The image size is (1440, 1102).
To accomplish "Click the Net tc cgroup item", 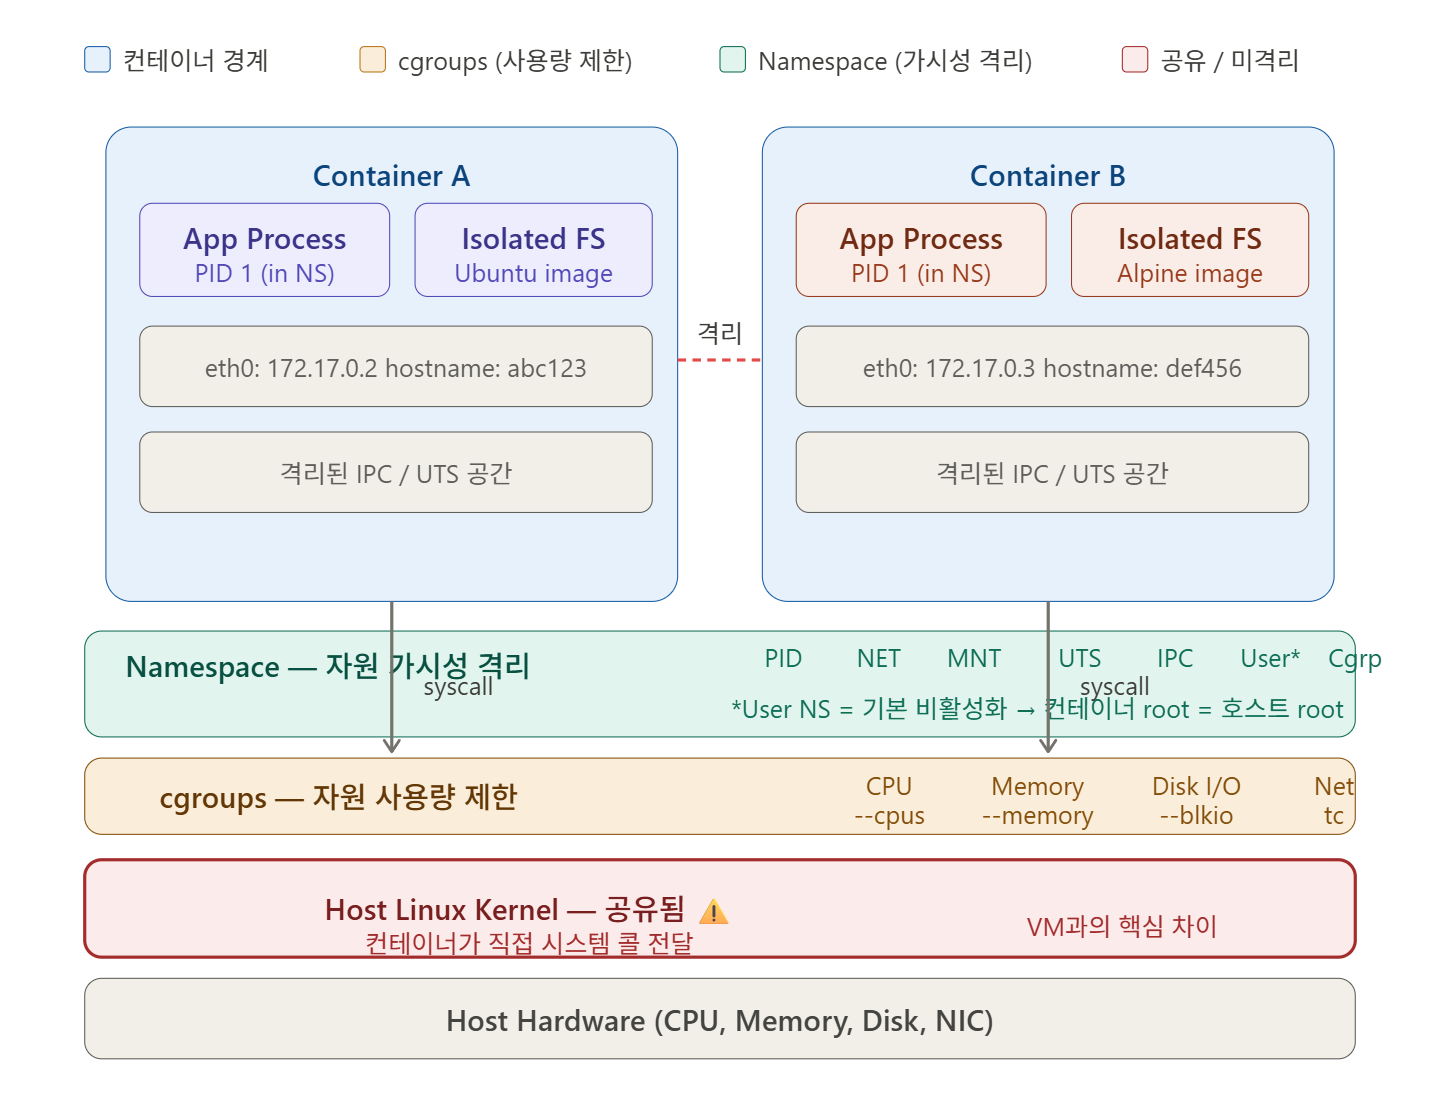I will [x=1334, y=801].
